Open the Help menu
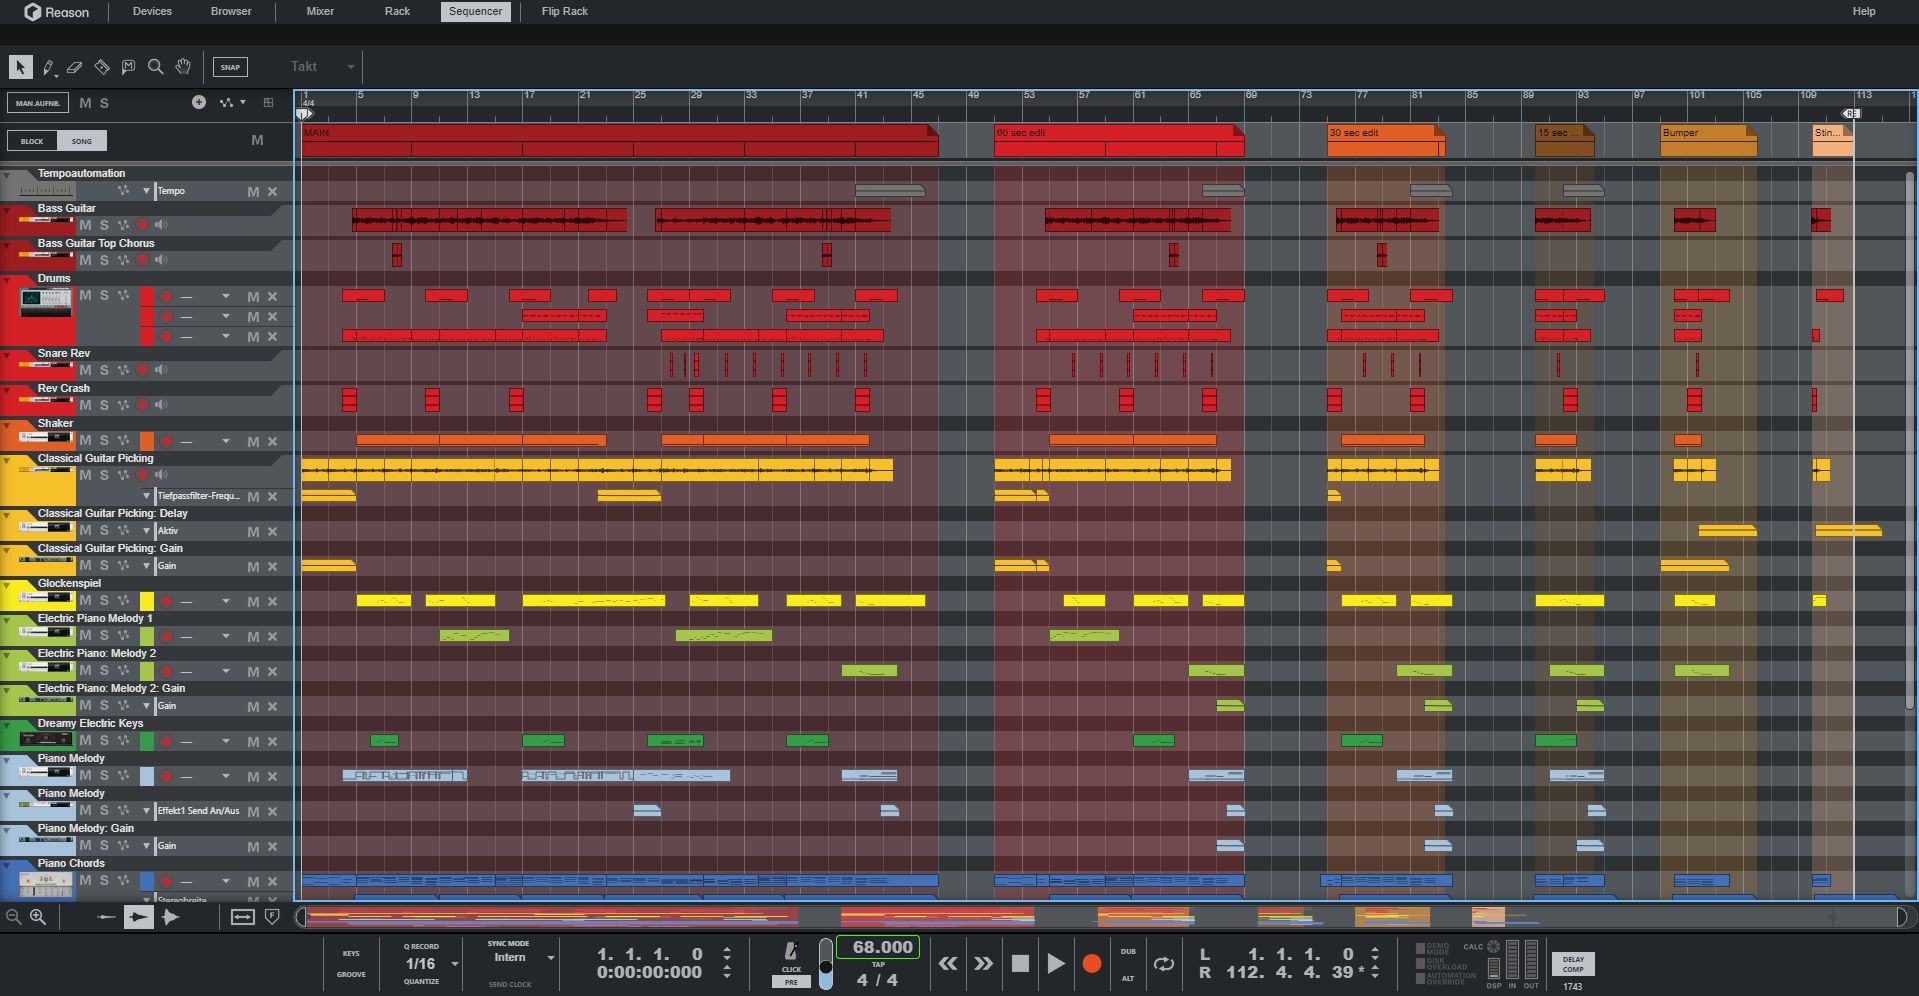 click(x=1863, y=11)
